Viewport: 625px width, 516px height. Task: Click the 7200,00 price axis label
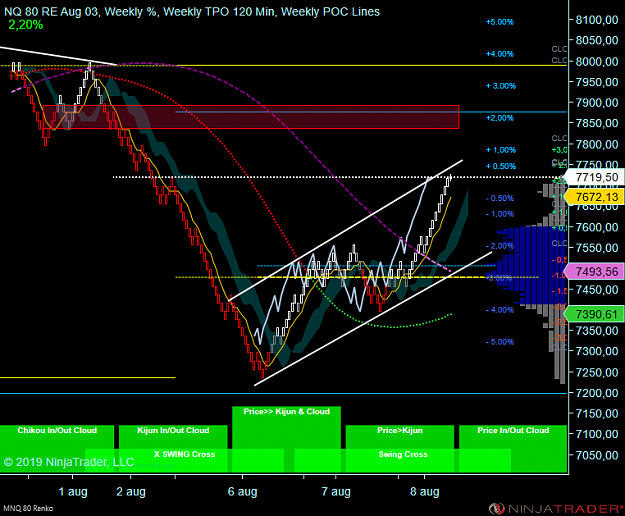point(597,393)
